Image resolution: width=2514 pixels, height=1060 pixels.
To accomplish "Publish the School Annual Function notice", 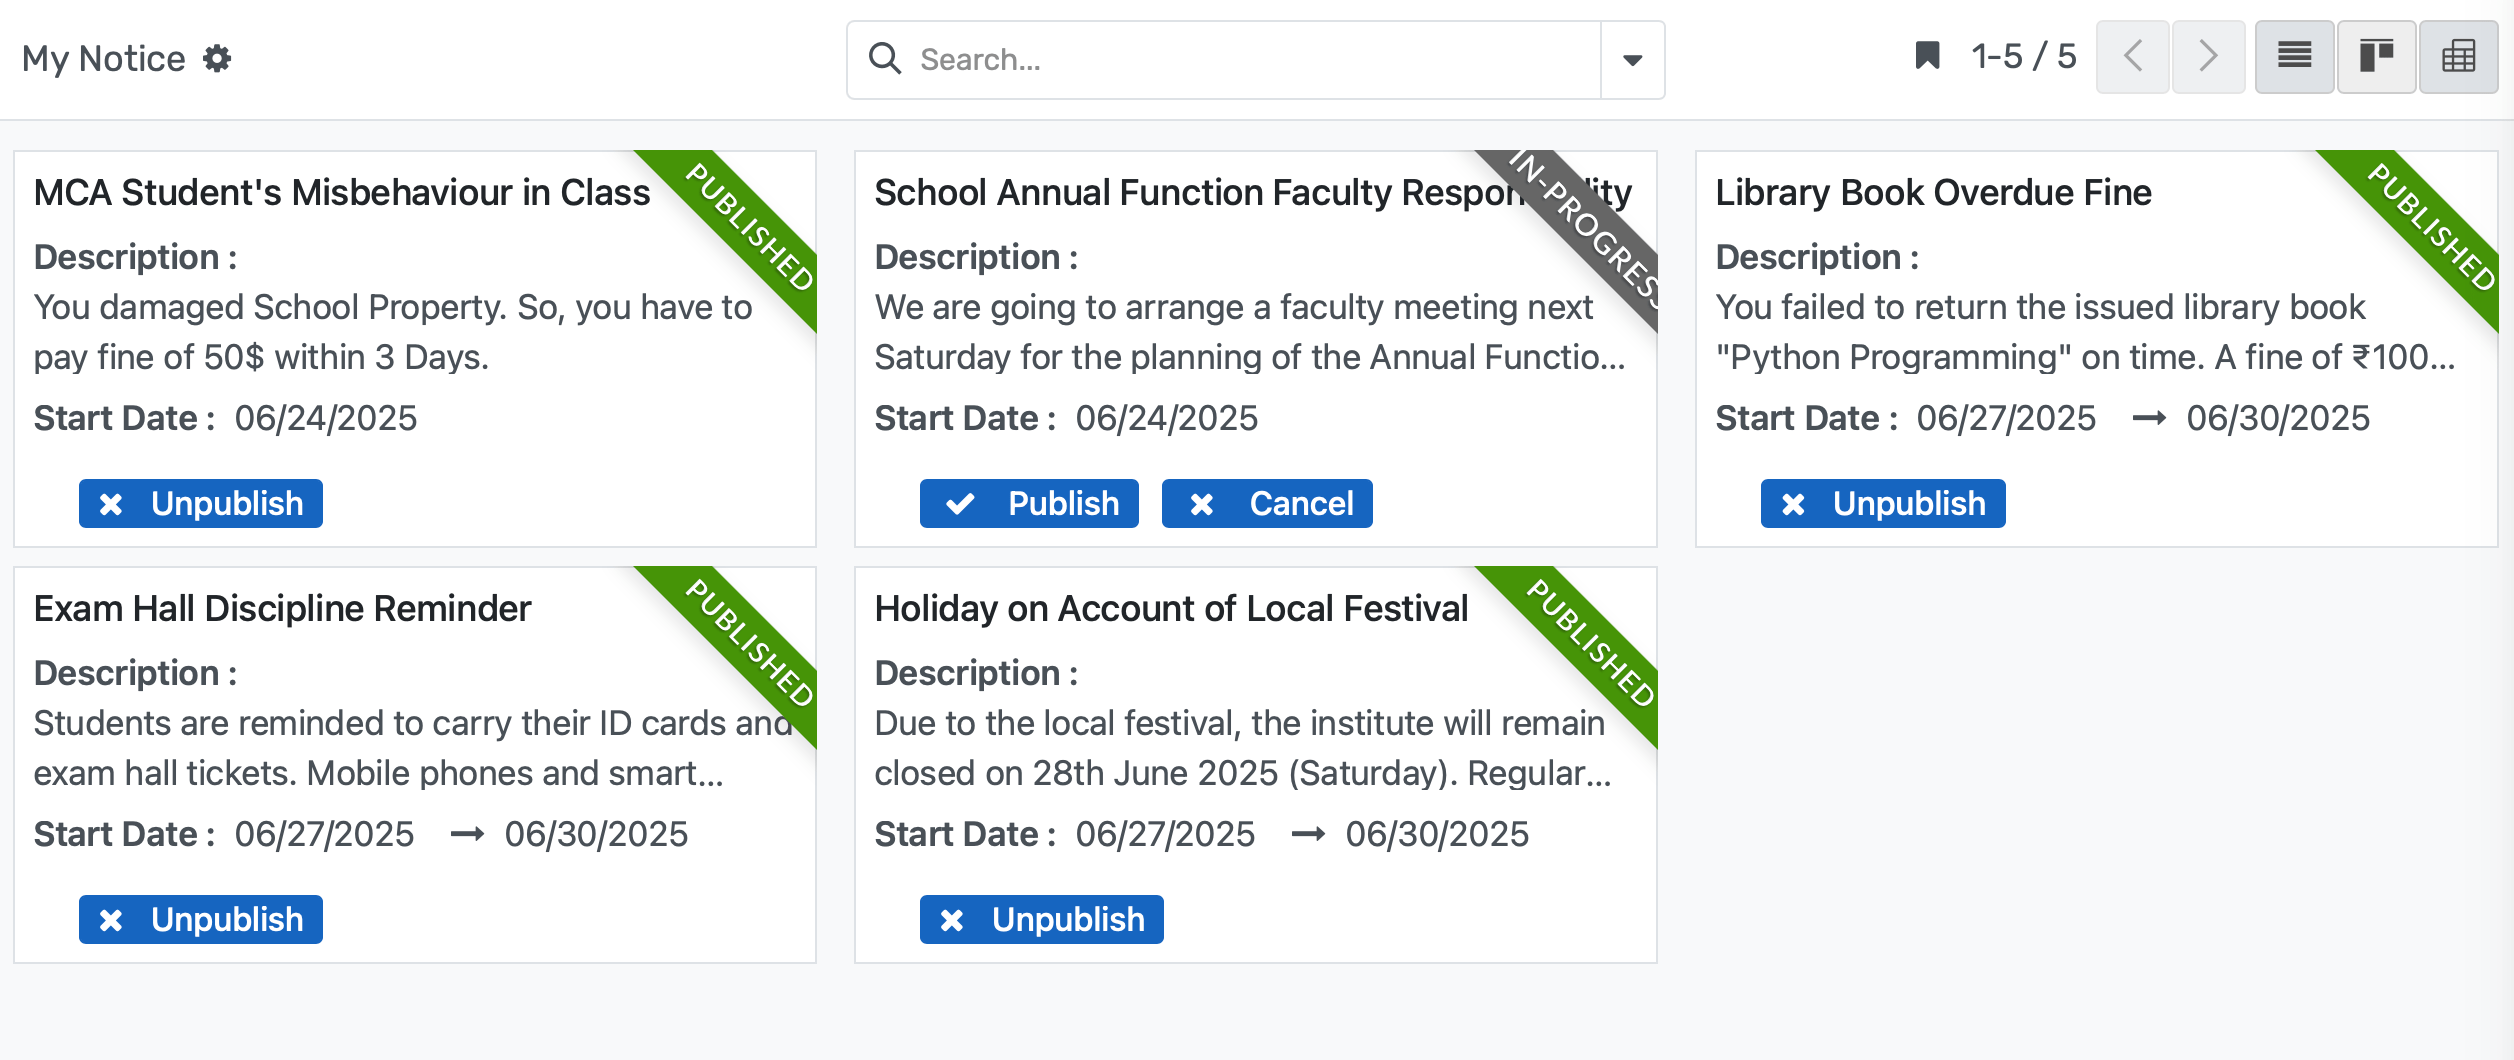I will pos(1029,503).
